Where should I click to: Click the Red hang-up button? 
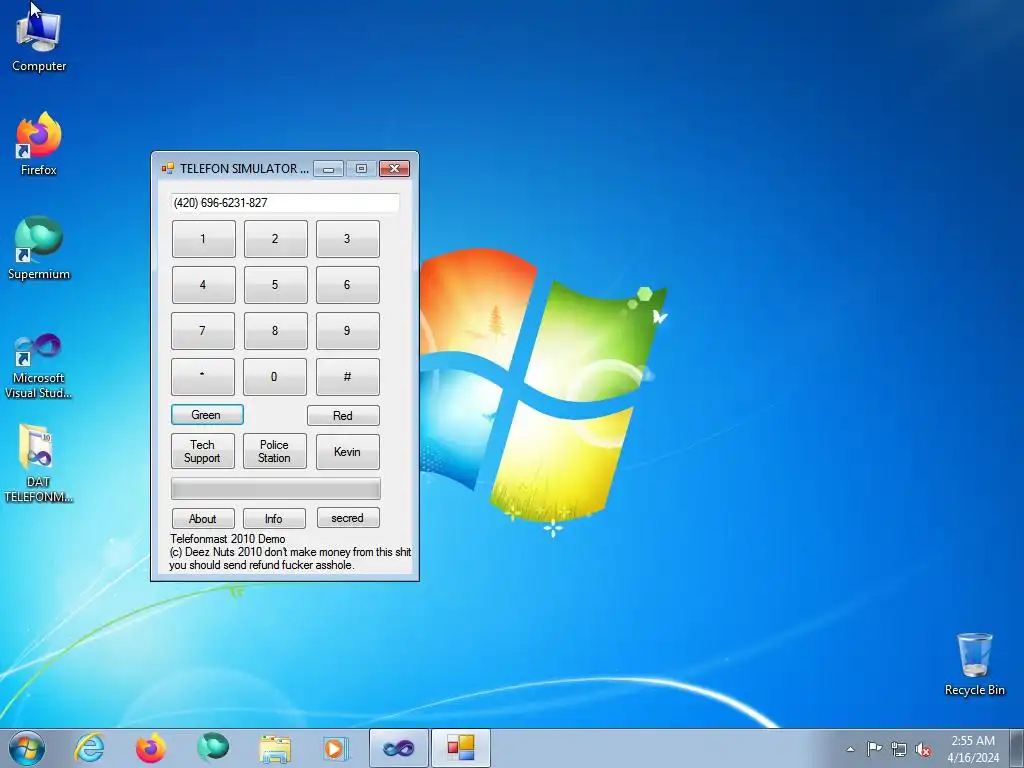(x=343, y=415)
